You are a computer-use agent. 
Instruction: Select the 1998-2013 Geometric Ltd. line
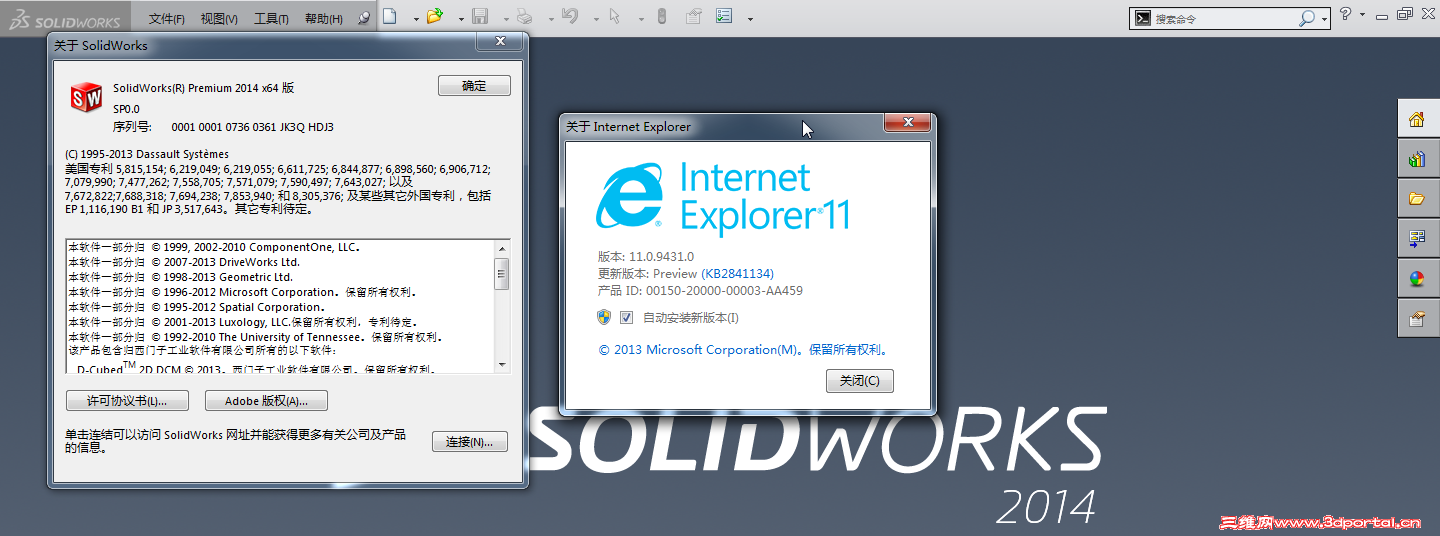180,277
